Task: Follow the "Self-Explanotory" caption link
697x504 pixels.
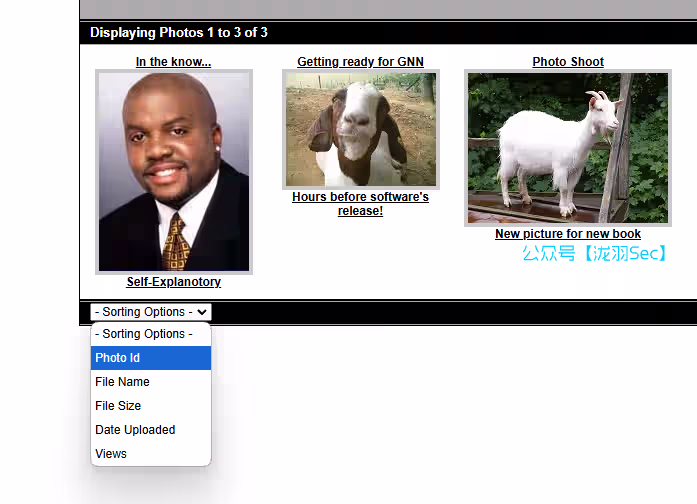Action: point(173,282)
